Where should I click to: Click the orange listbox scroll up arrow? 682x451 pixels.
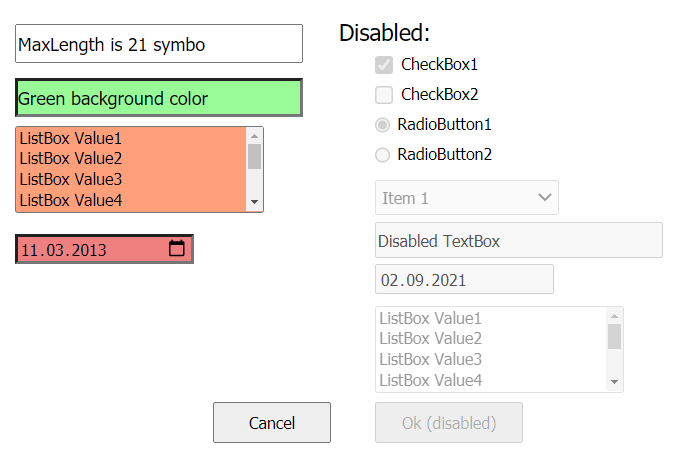click(x=255, y=135)
